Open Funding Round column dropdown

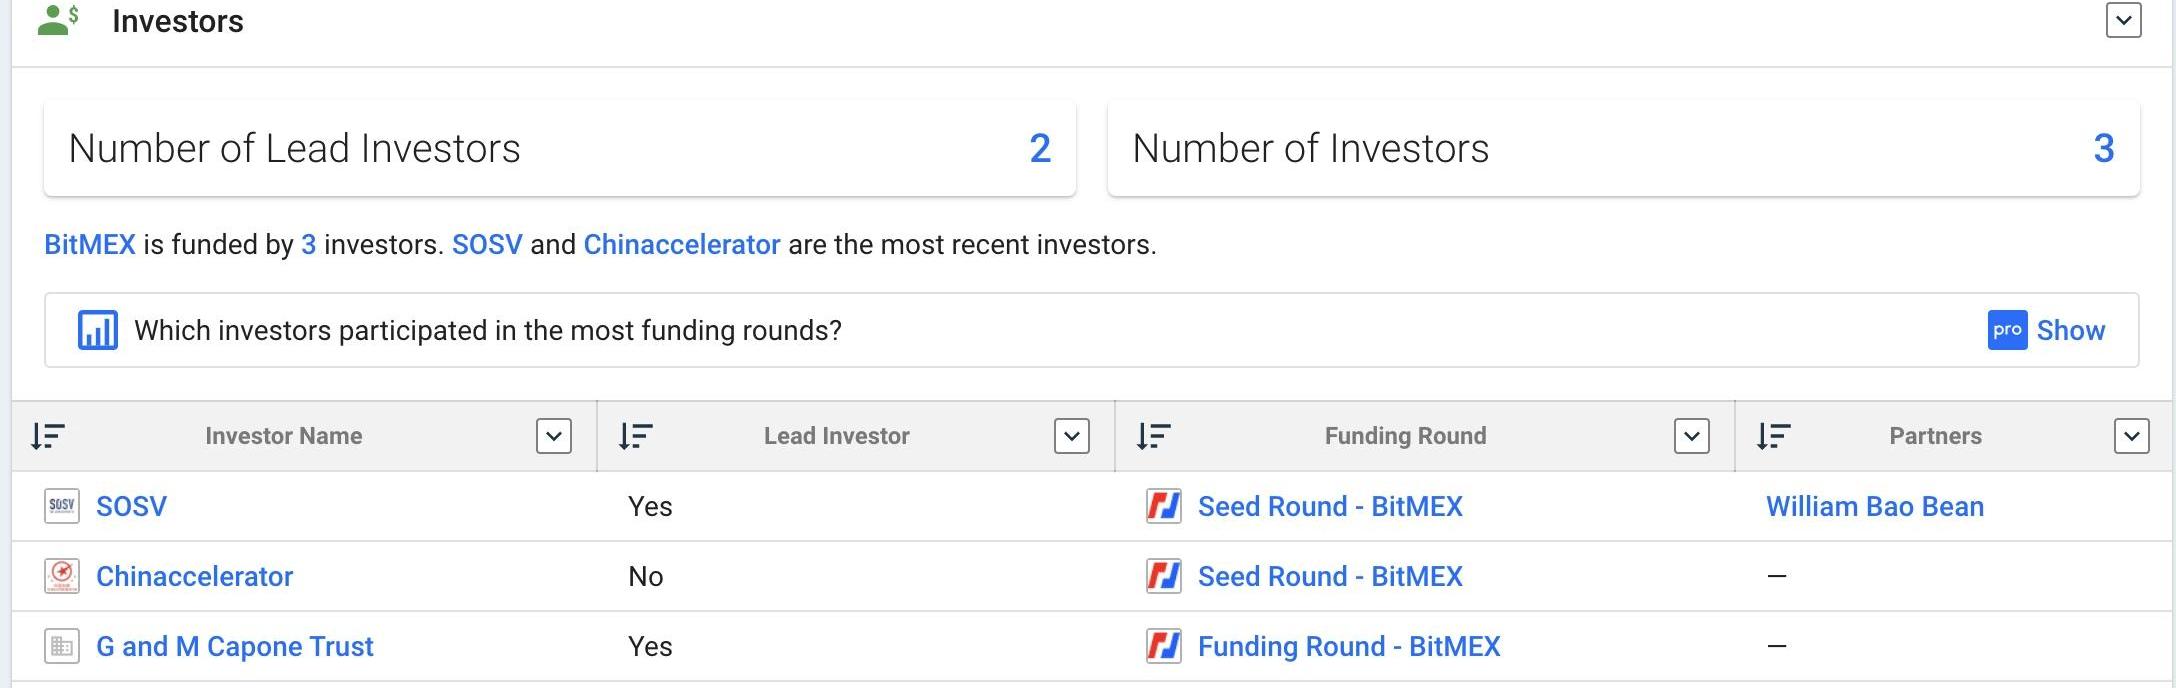coord(1692,436)
